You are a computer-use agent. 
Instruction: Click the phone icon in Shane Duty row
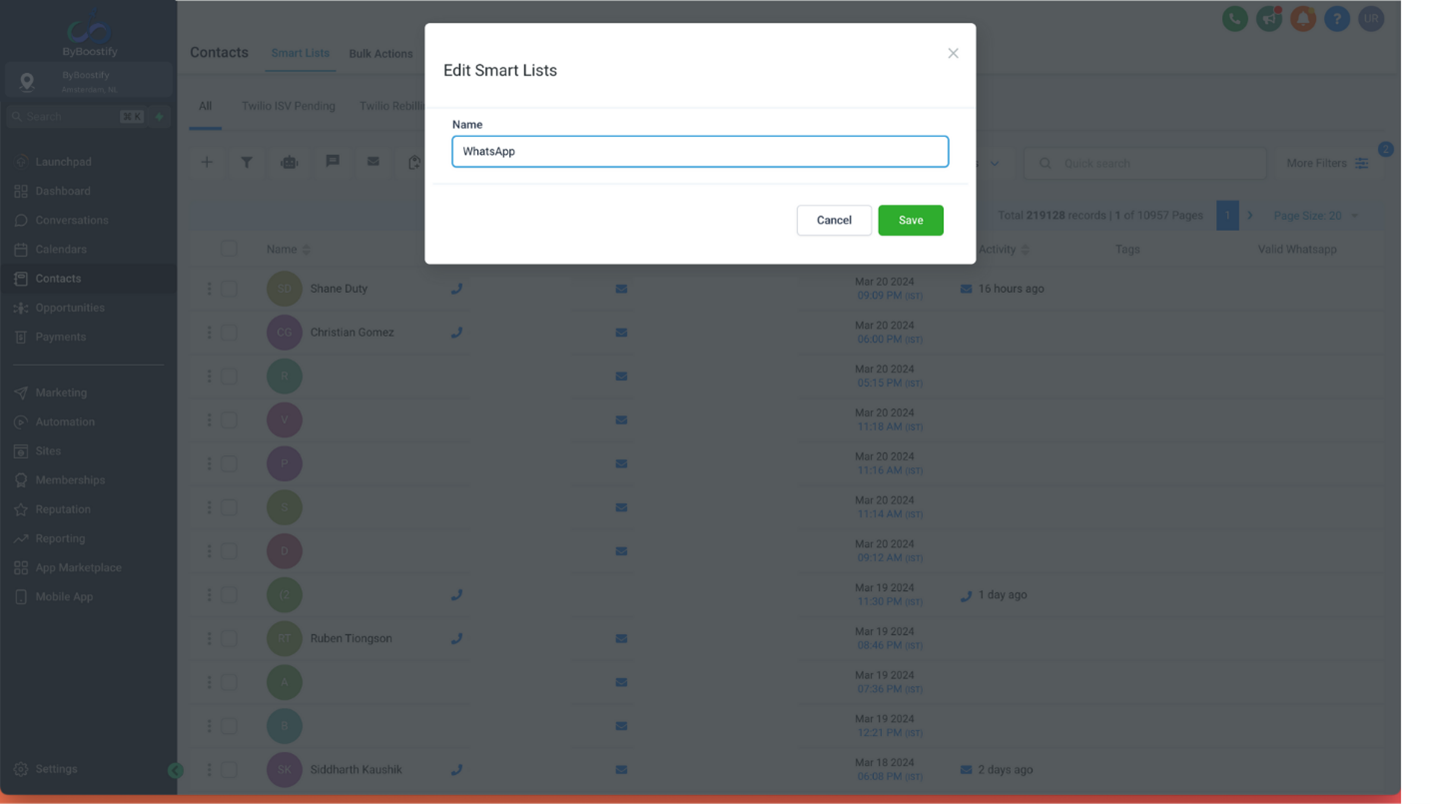457,289
